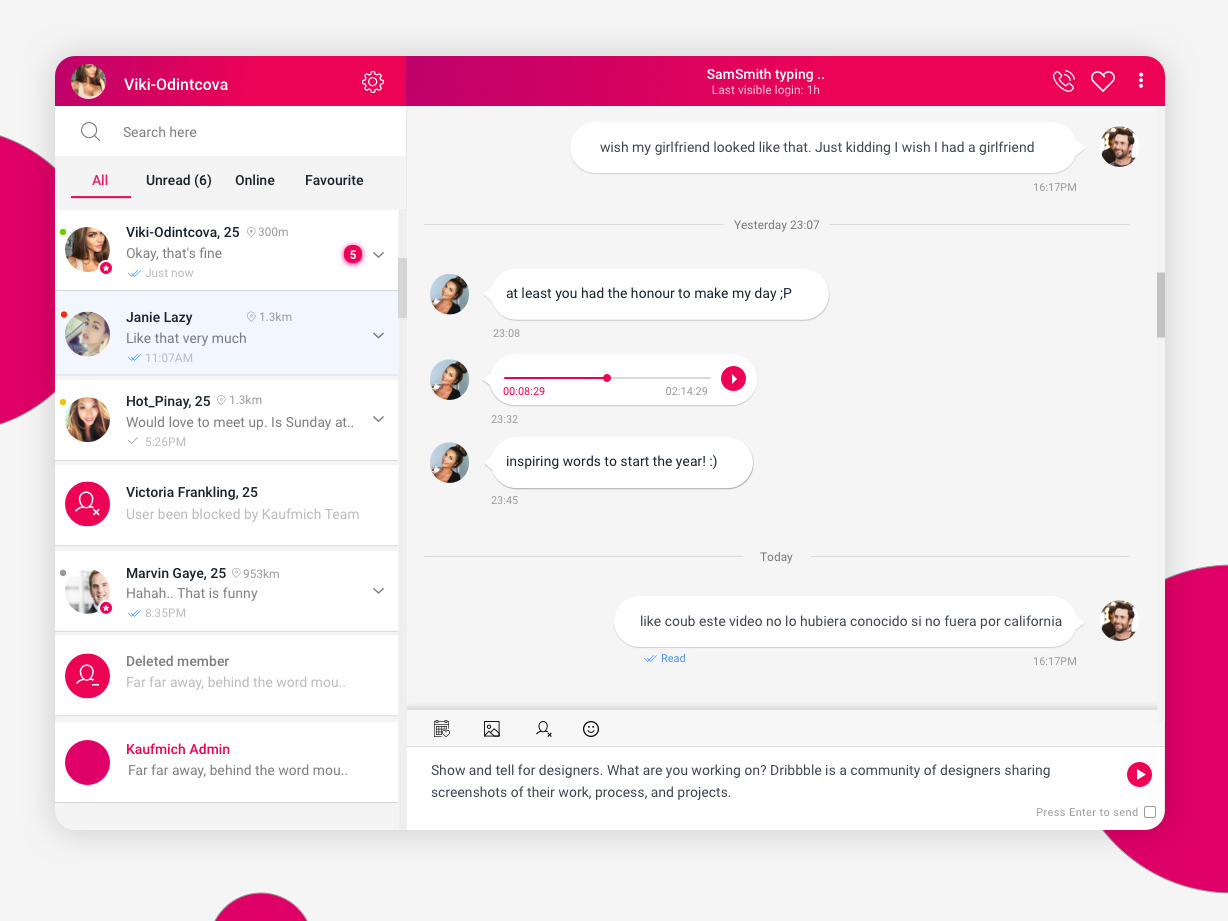
Task: Select the Deleted member entry text
Action: coord(178,661)
